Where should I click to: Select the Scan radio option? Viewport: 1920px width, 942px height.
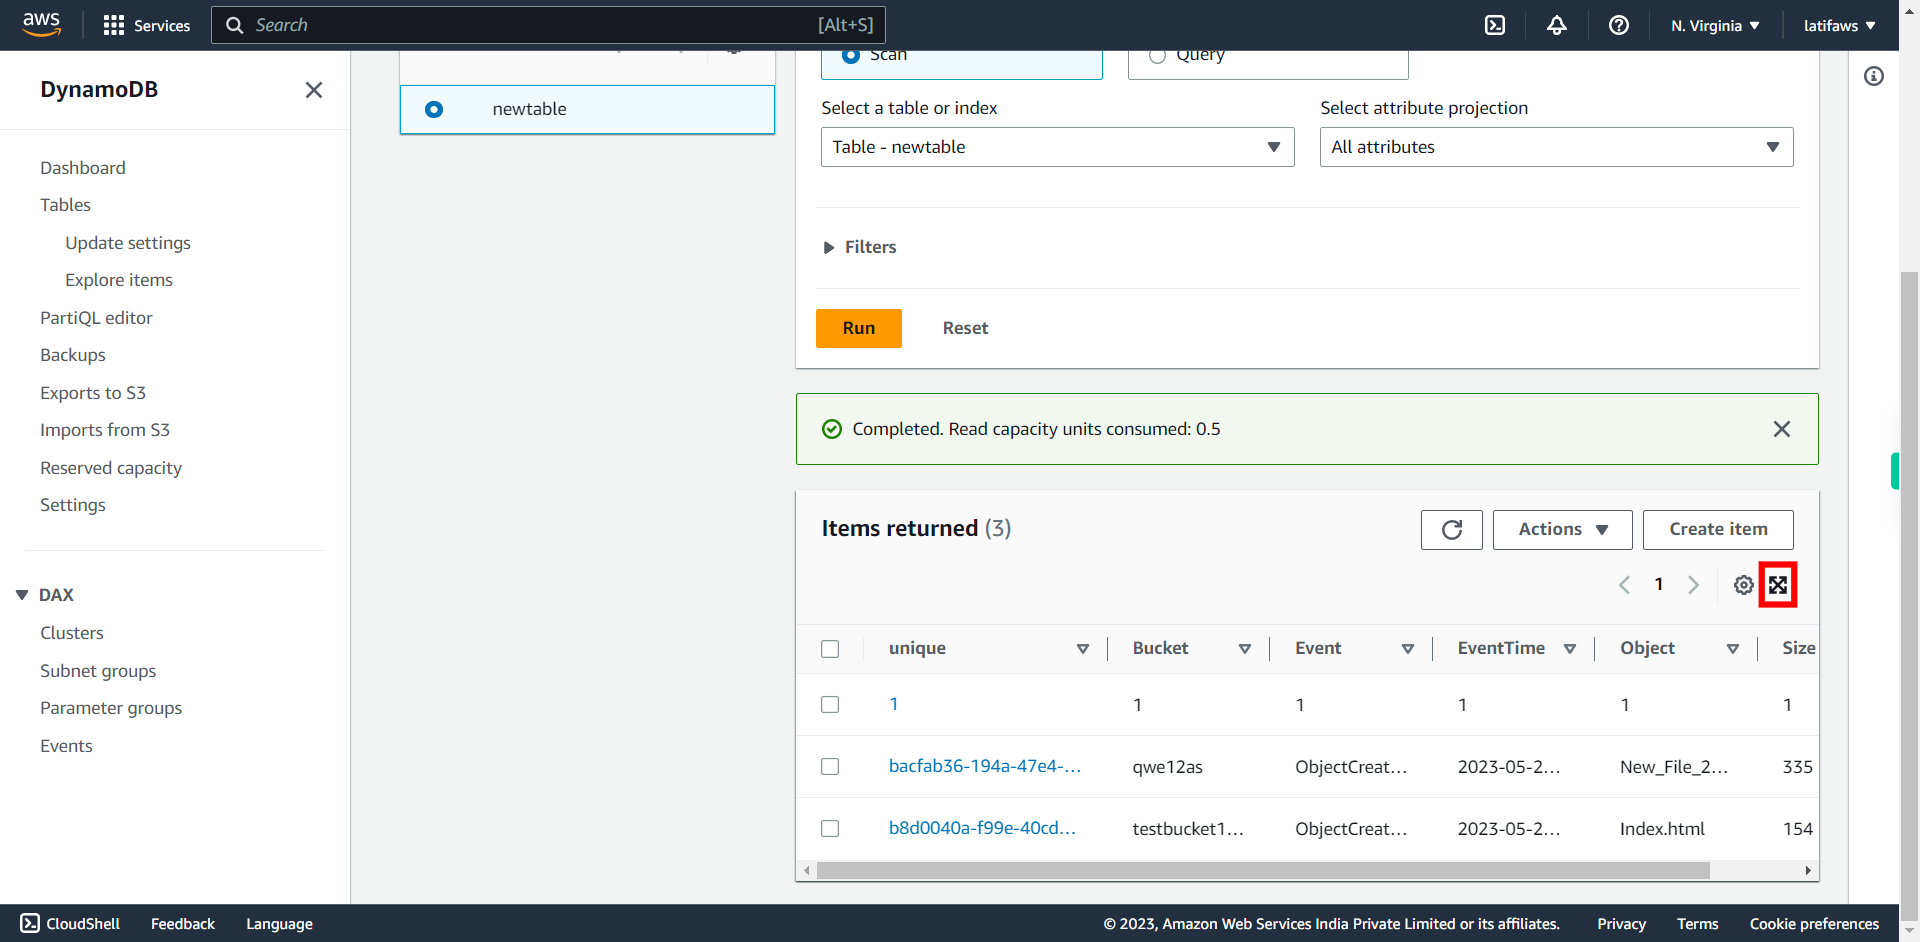pos(851,55)
